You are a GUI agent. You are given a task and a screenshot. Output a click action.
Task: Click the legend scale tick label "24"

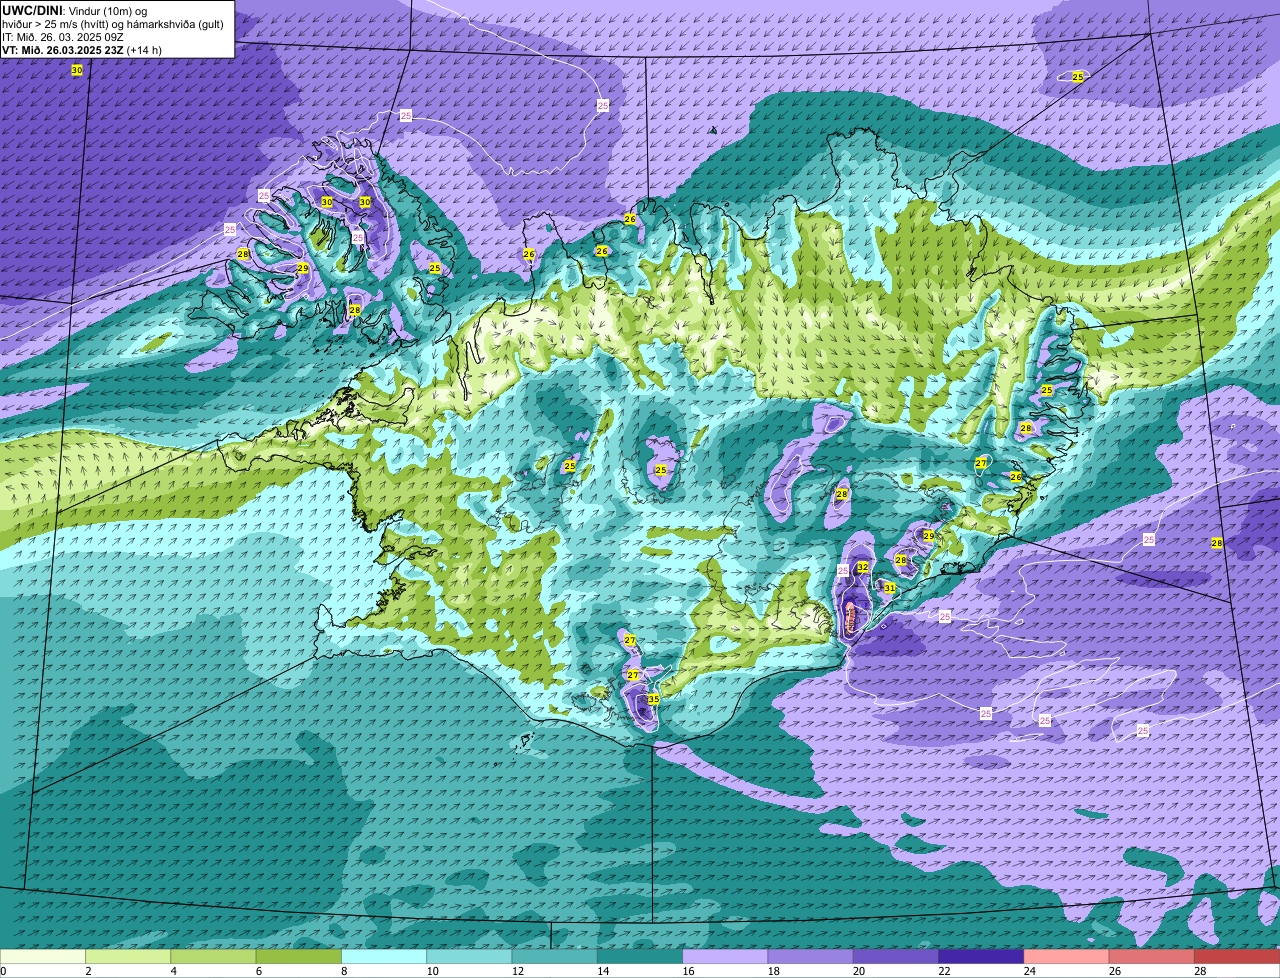tap(1028, 971)
